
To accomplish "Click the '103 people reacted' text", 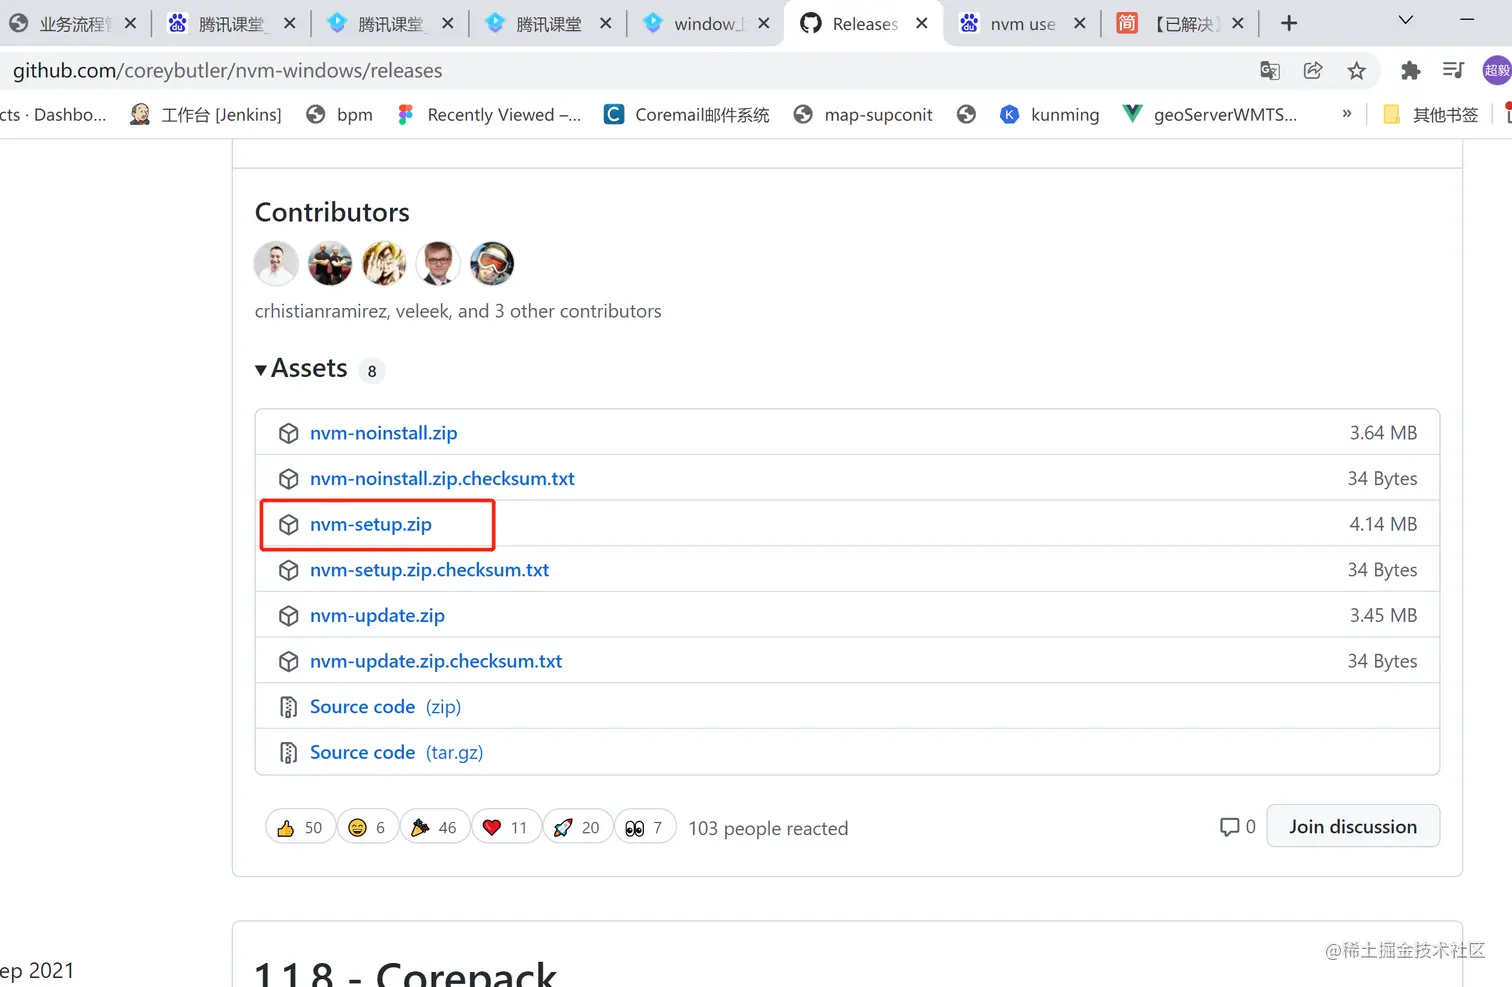I will point(768,828).
